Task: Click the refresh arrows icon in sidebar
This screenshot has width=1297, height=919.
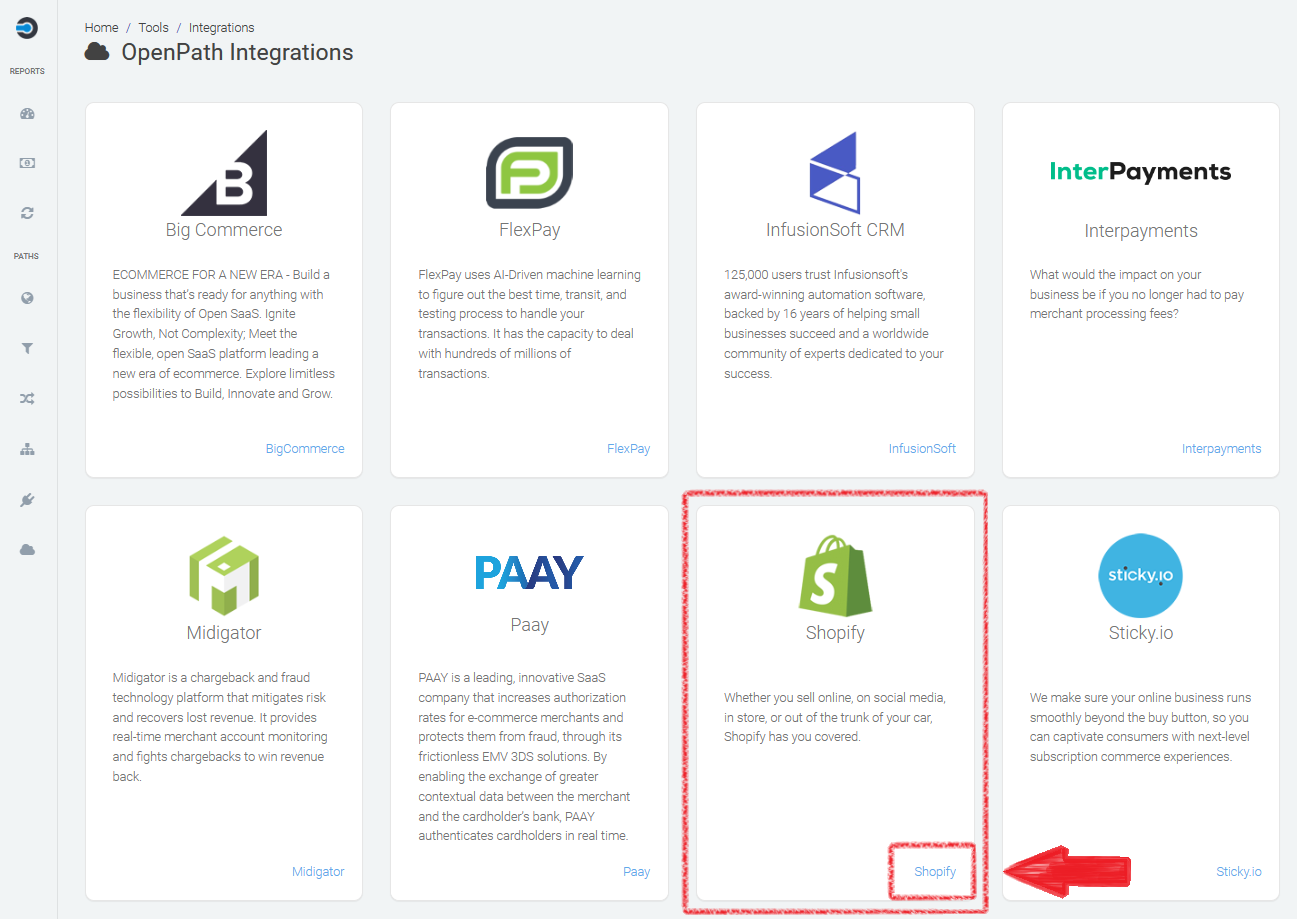Action: click(x=27, y=213)
